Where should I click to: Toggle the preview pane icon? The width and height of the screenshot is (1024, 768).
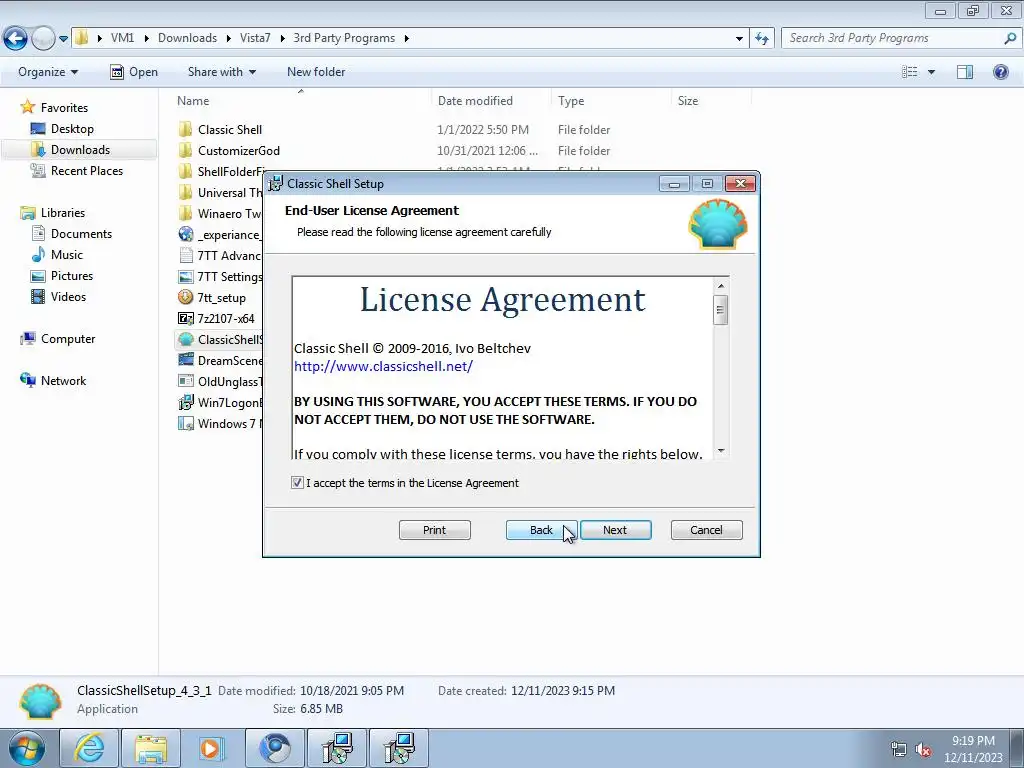click(965, 72)
